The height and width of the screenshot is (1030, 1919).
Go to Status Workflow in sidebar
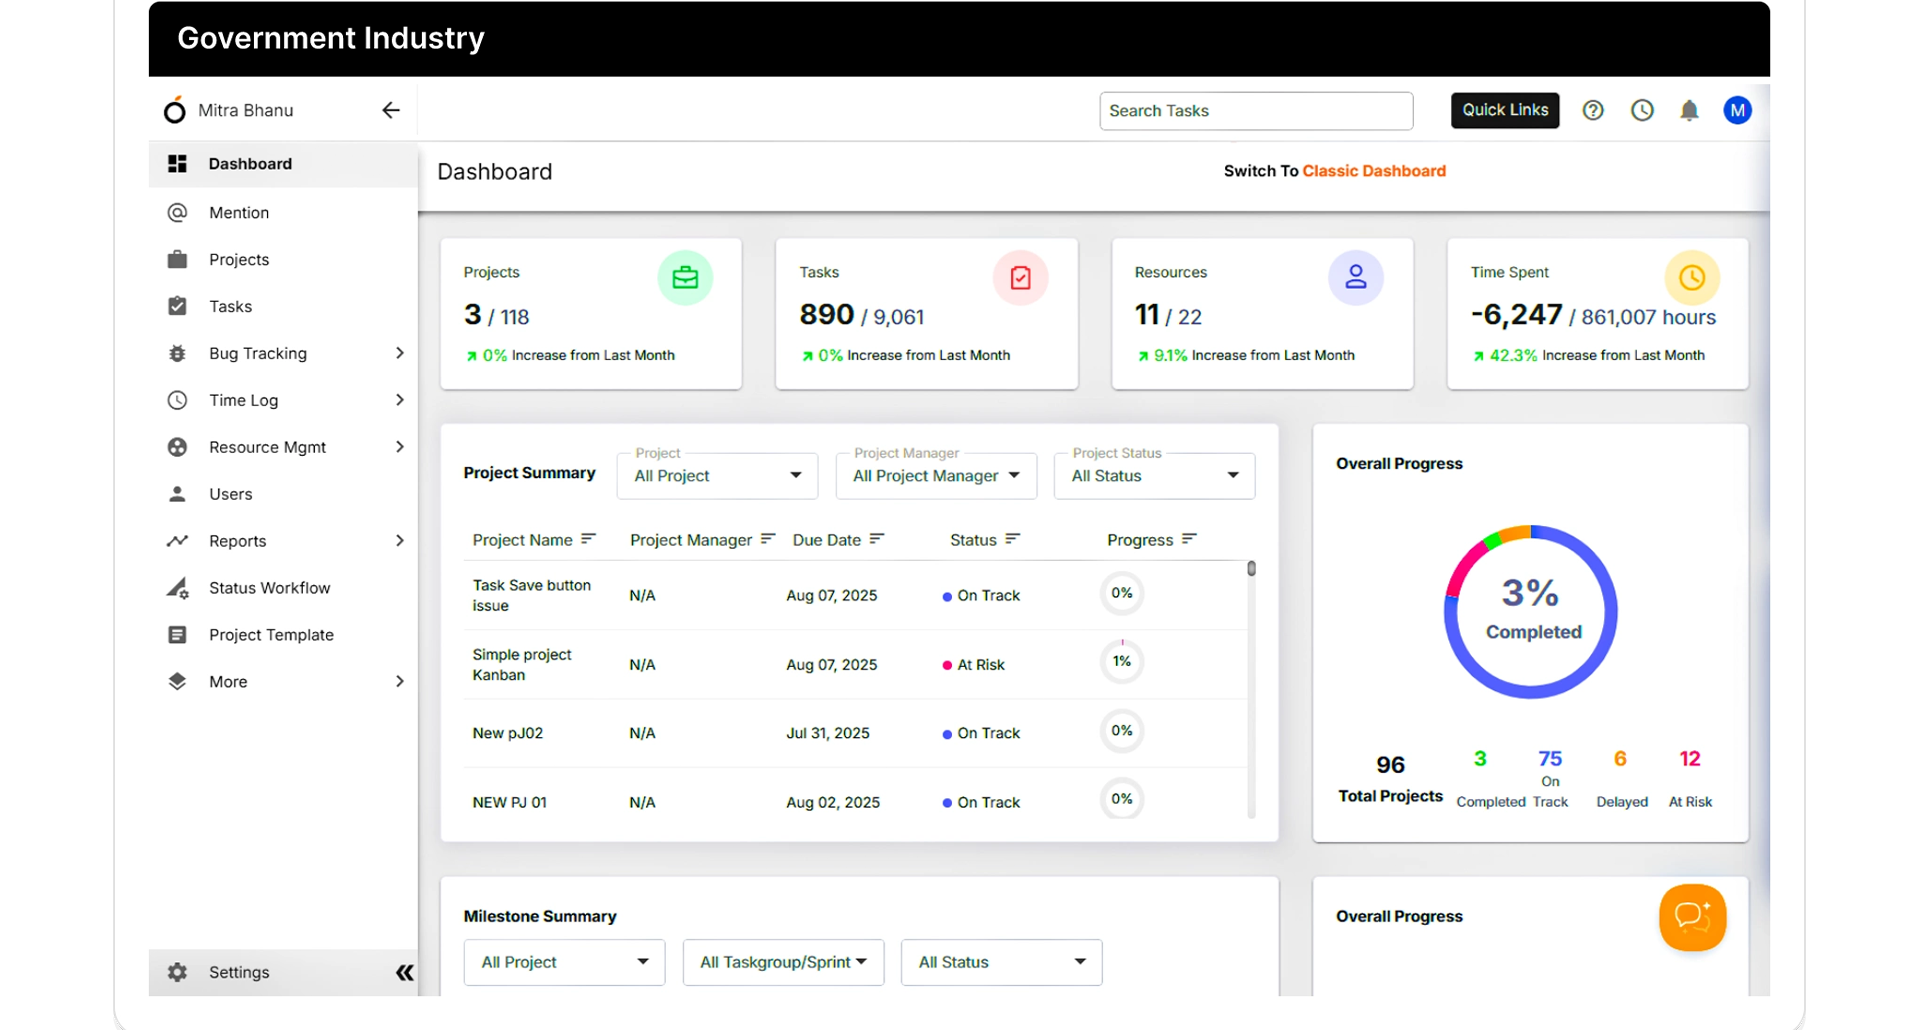(x=269, y=588)
